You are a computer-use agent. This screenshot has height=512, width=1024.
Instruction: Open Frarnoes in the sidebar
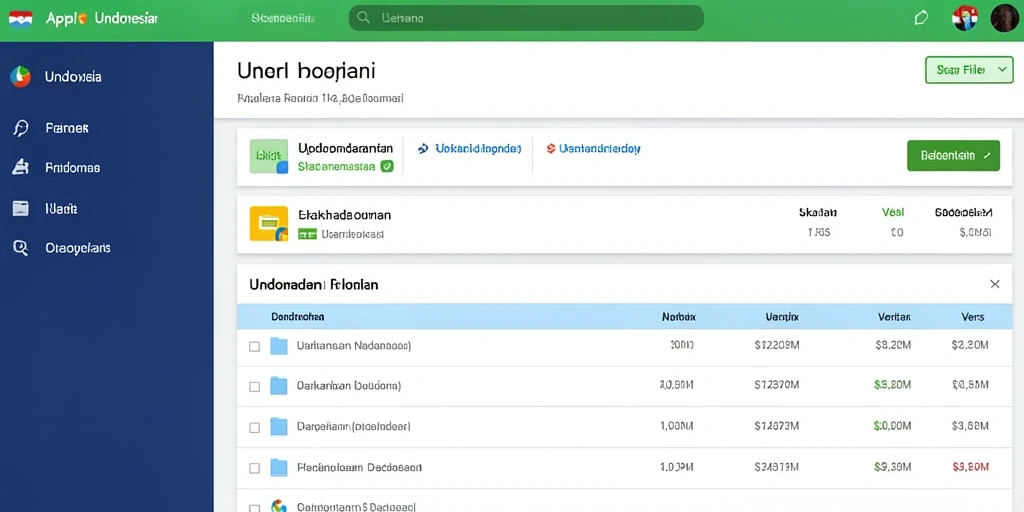[x=67, y=128]
